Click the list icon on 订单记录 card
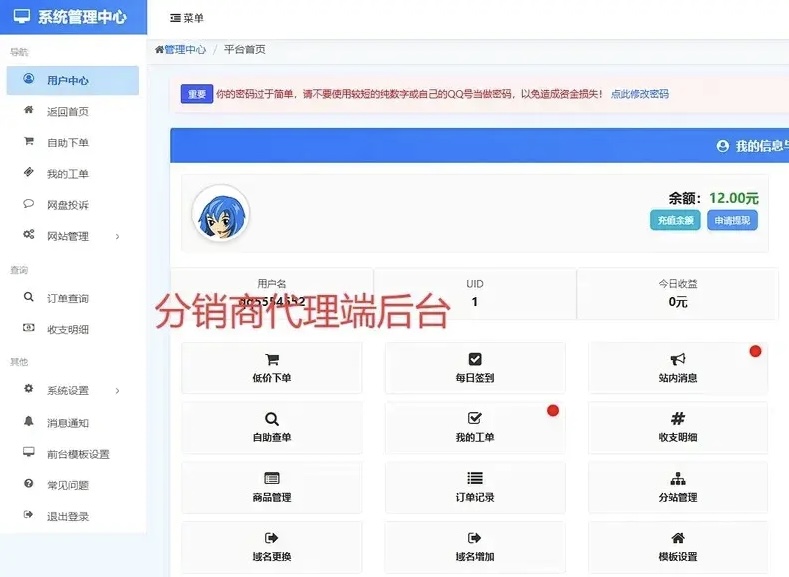789x577 pixels. click(475, 478)
